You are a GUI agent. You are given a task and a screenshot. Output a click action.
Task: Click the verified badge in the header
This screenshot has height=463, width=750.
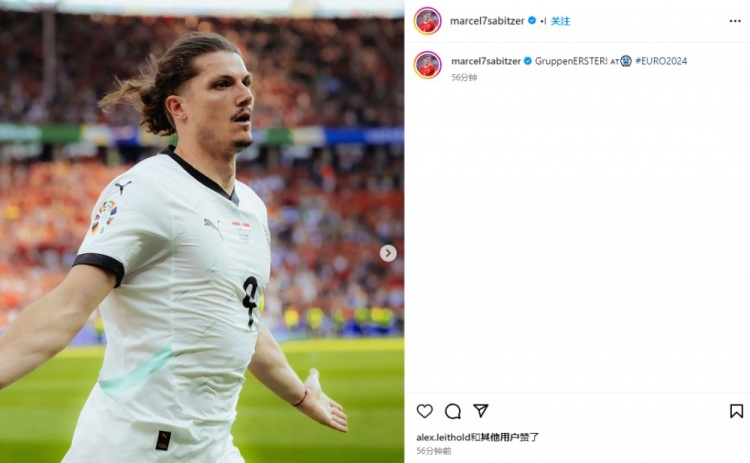532,21
